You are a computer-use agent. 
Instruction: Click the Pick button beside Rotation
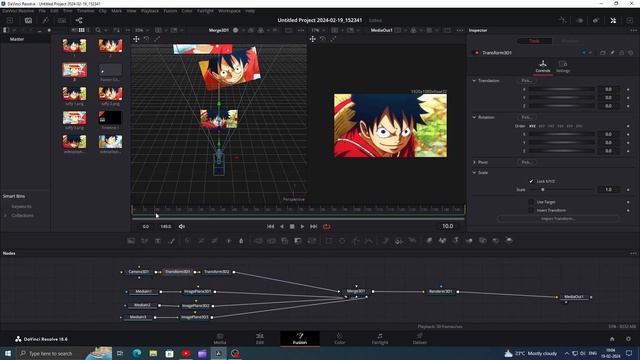coord(527,117)
